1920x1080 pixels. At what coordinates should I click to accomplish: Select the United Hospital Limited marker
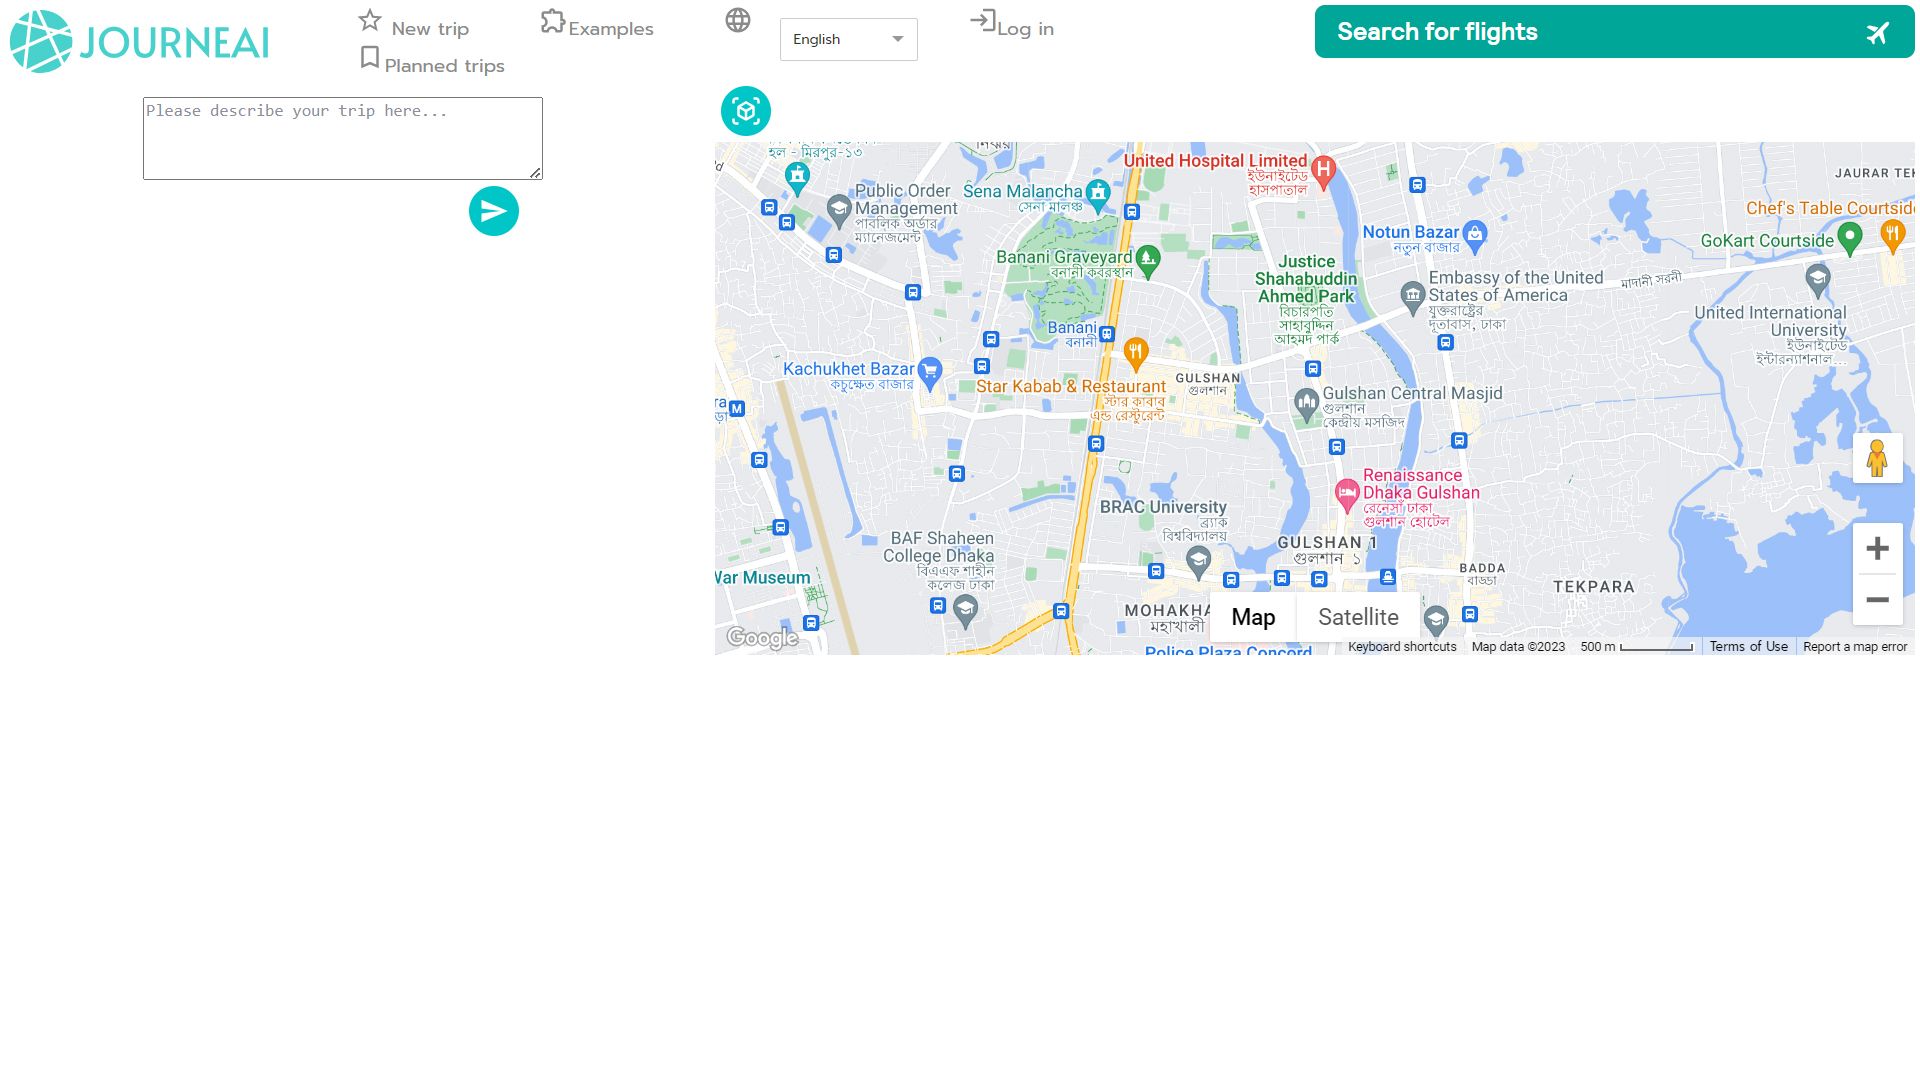point(1323,172)
